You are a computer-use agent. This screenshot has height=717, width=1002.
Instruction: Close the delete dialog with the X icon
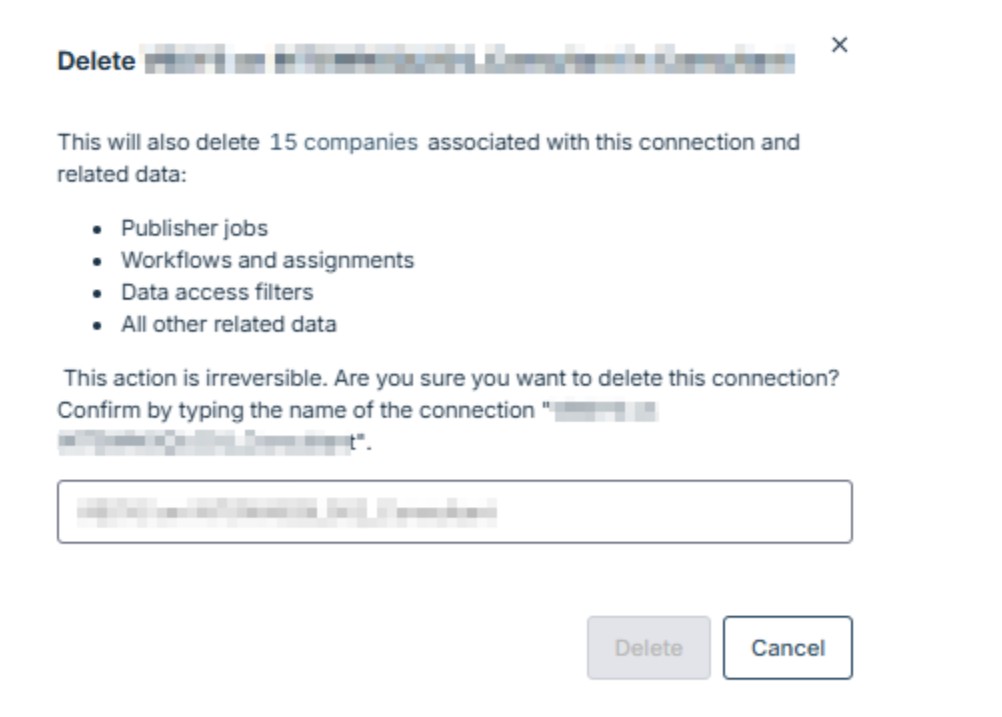pyautogui.click(x=840, y=45)
